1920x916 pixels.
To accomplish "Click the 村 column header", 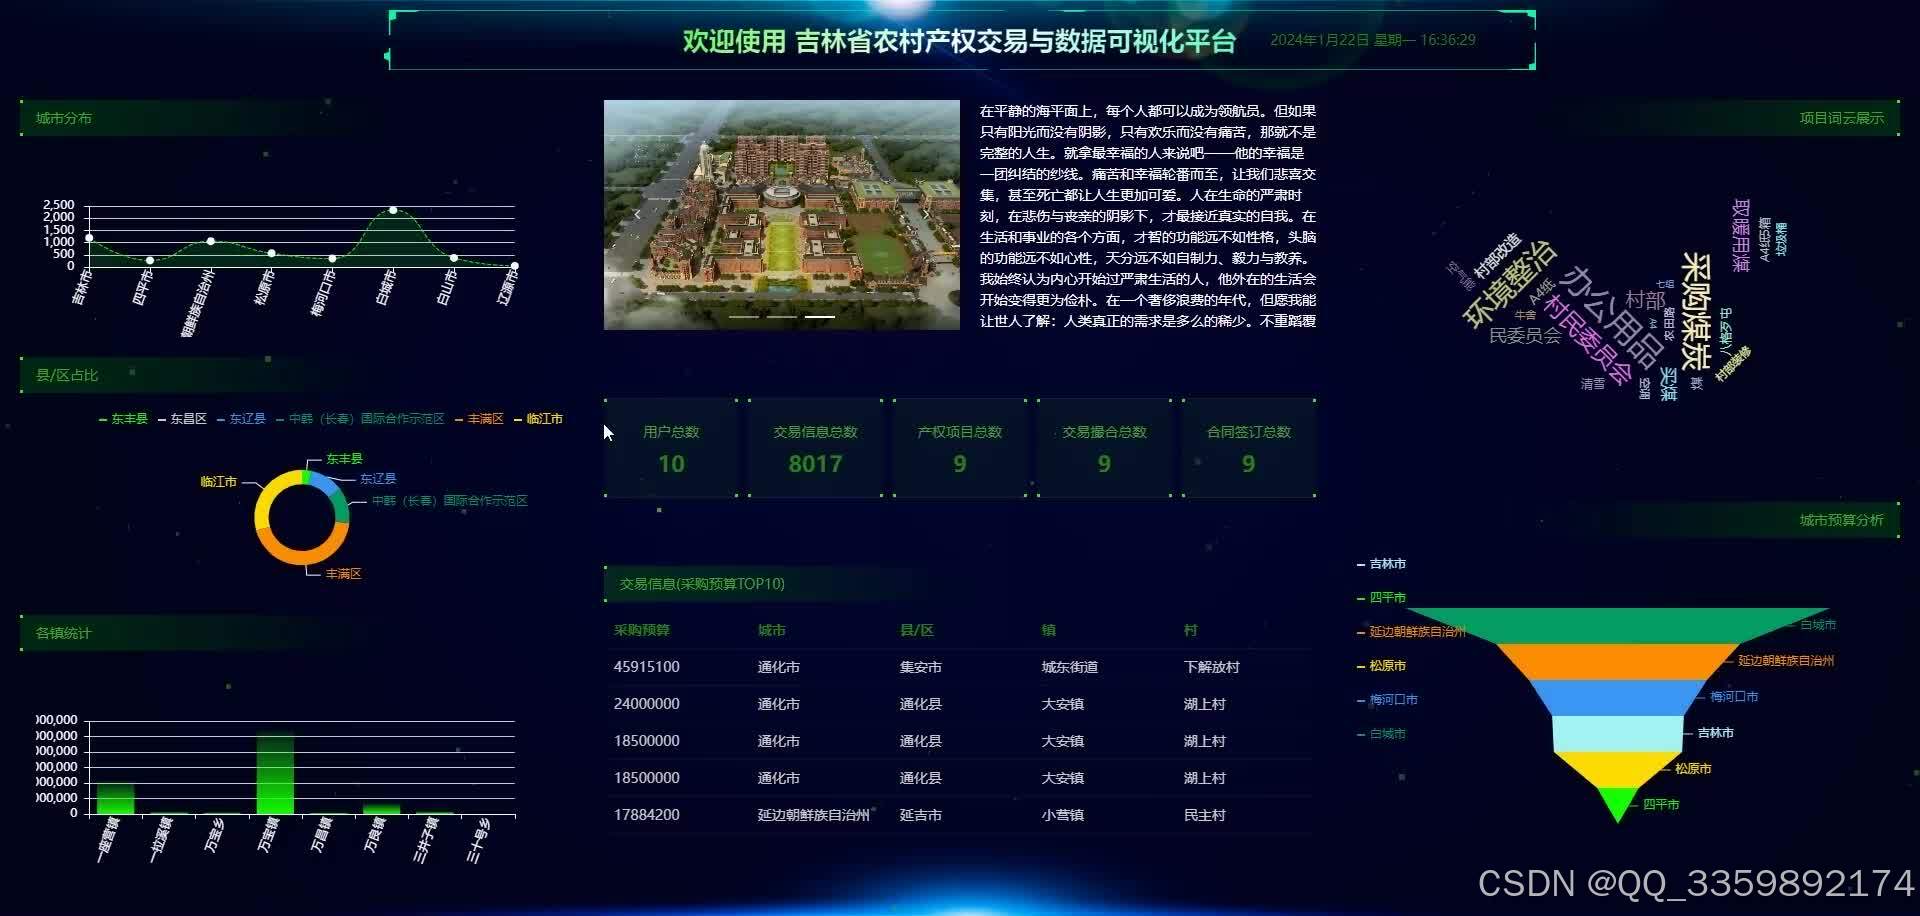I will (1191, 630).
